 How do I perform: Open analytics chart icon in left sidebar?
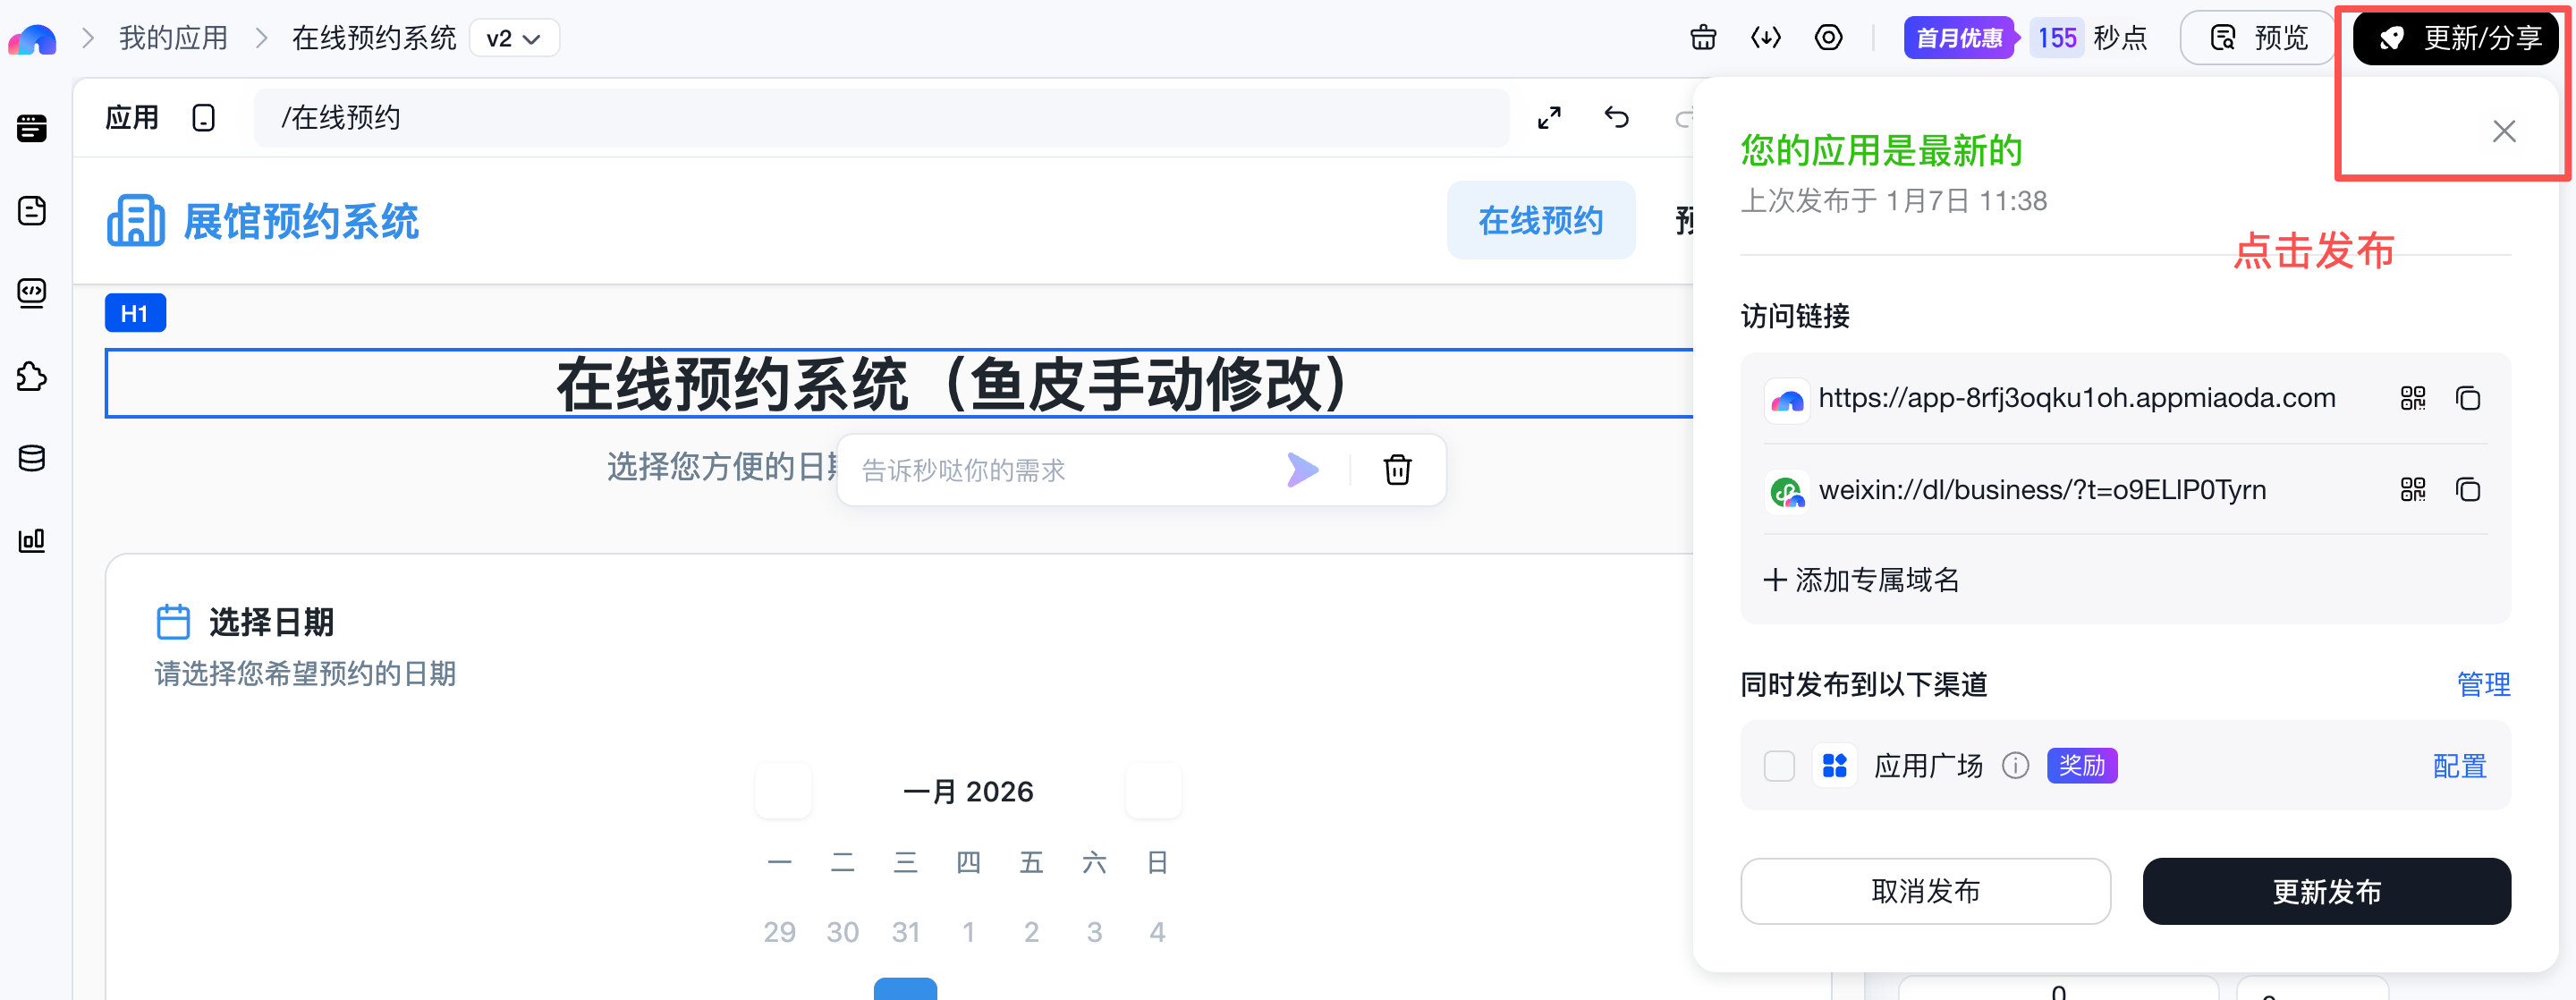click(32, 541)
